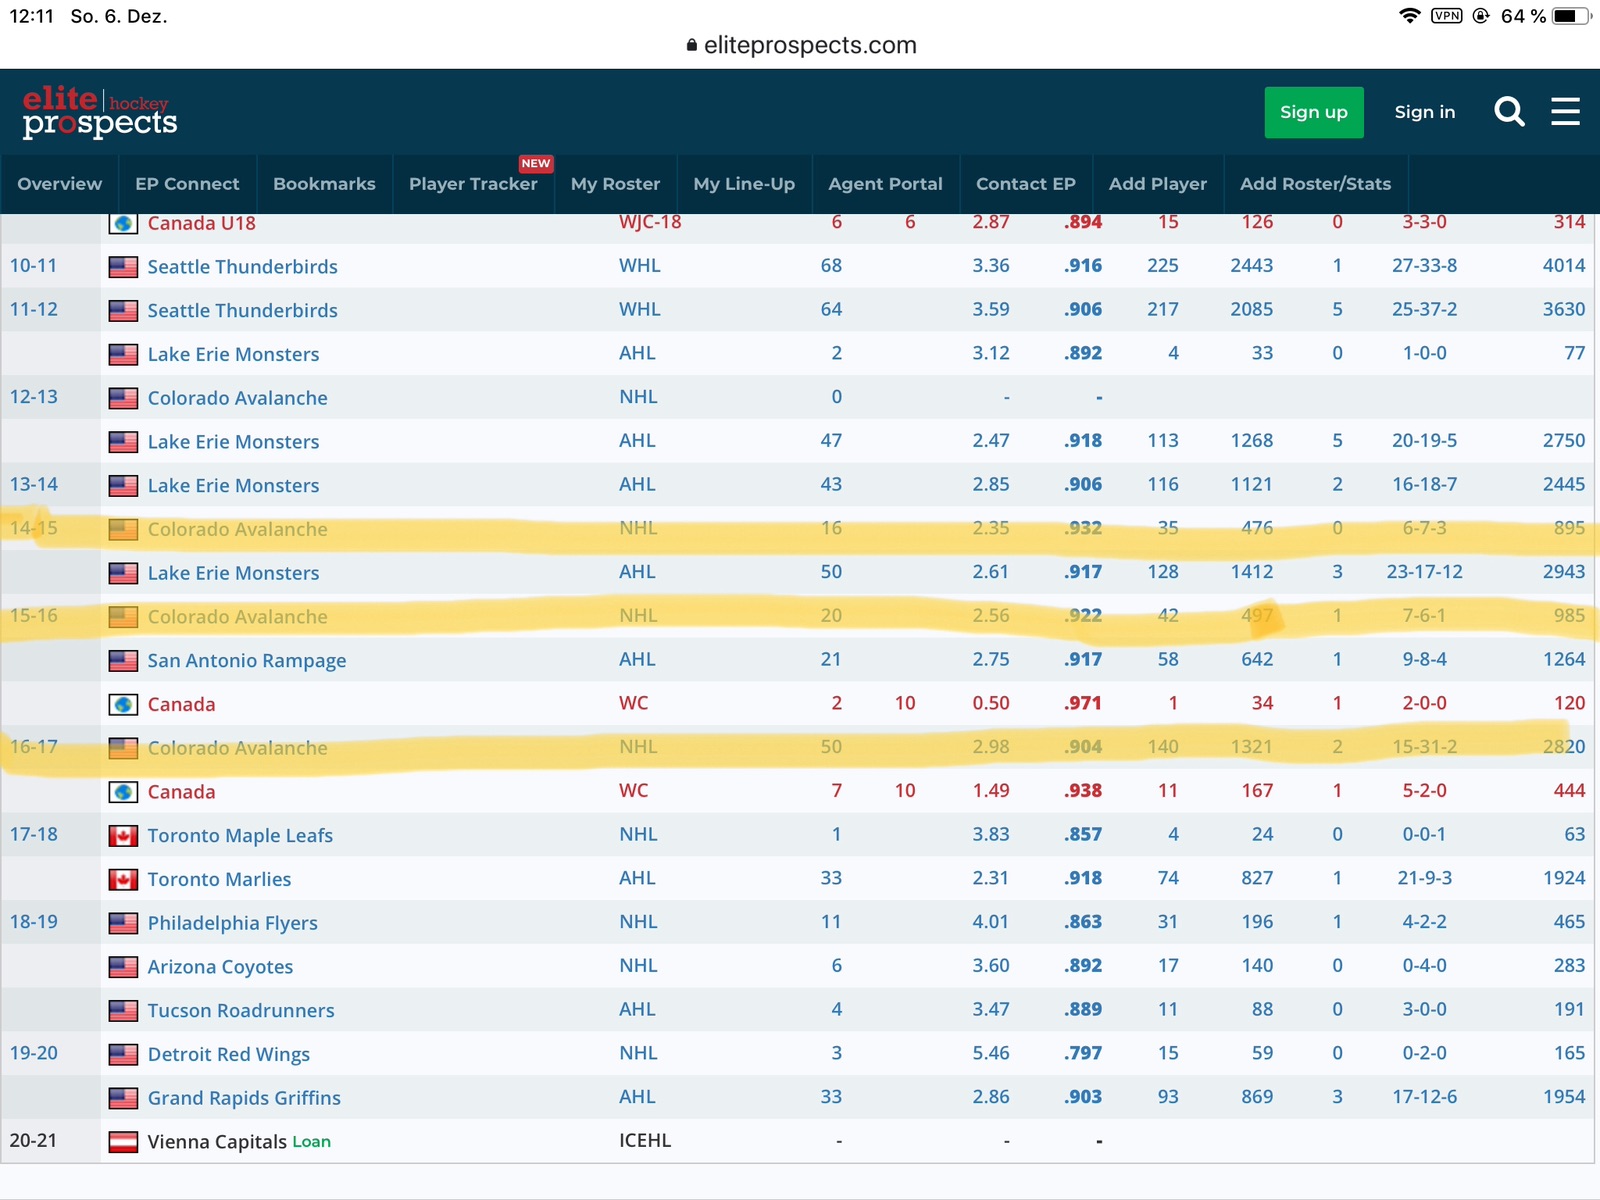Click the Sign in link
This screenshot has height=1200, width=1600.
tap(1424, 112)
